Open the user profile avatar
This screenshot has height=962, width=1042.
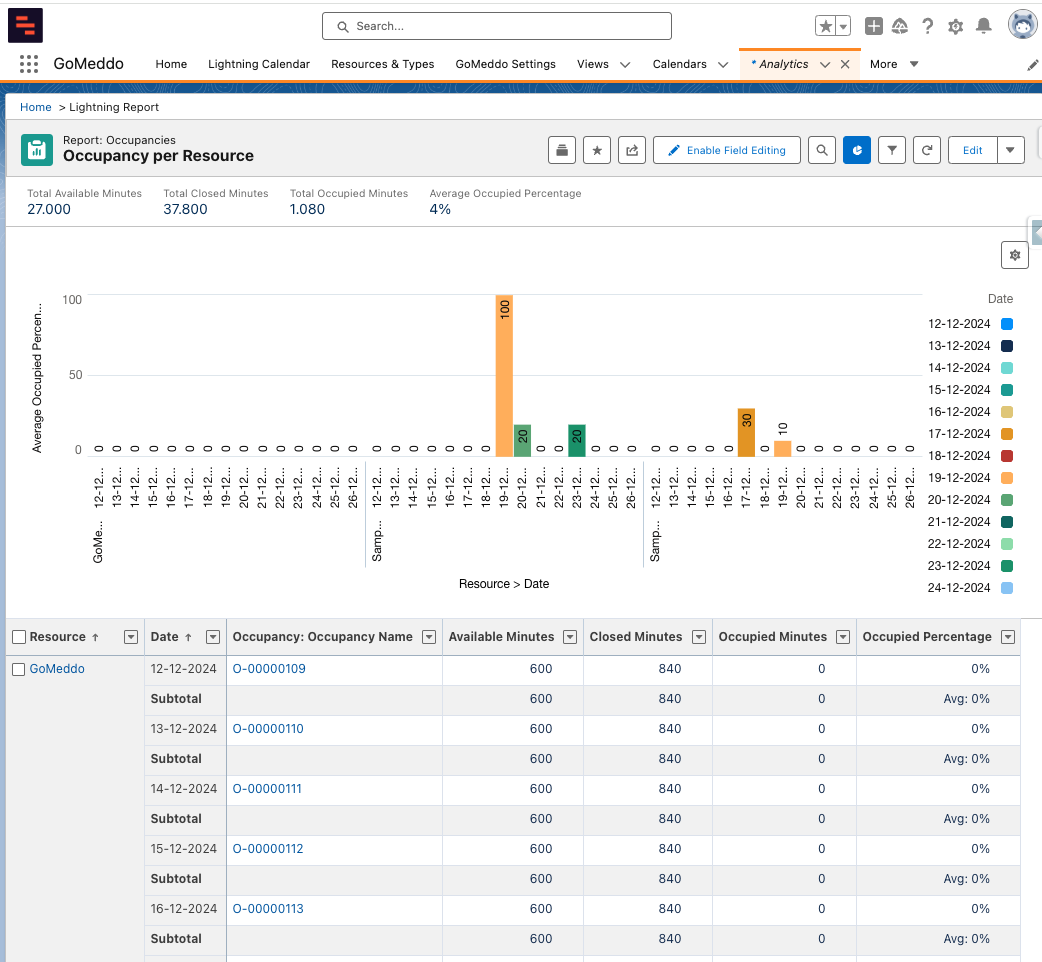pos(1022,25)
